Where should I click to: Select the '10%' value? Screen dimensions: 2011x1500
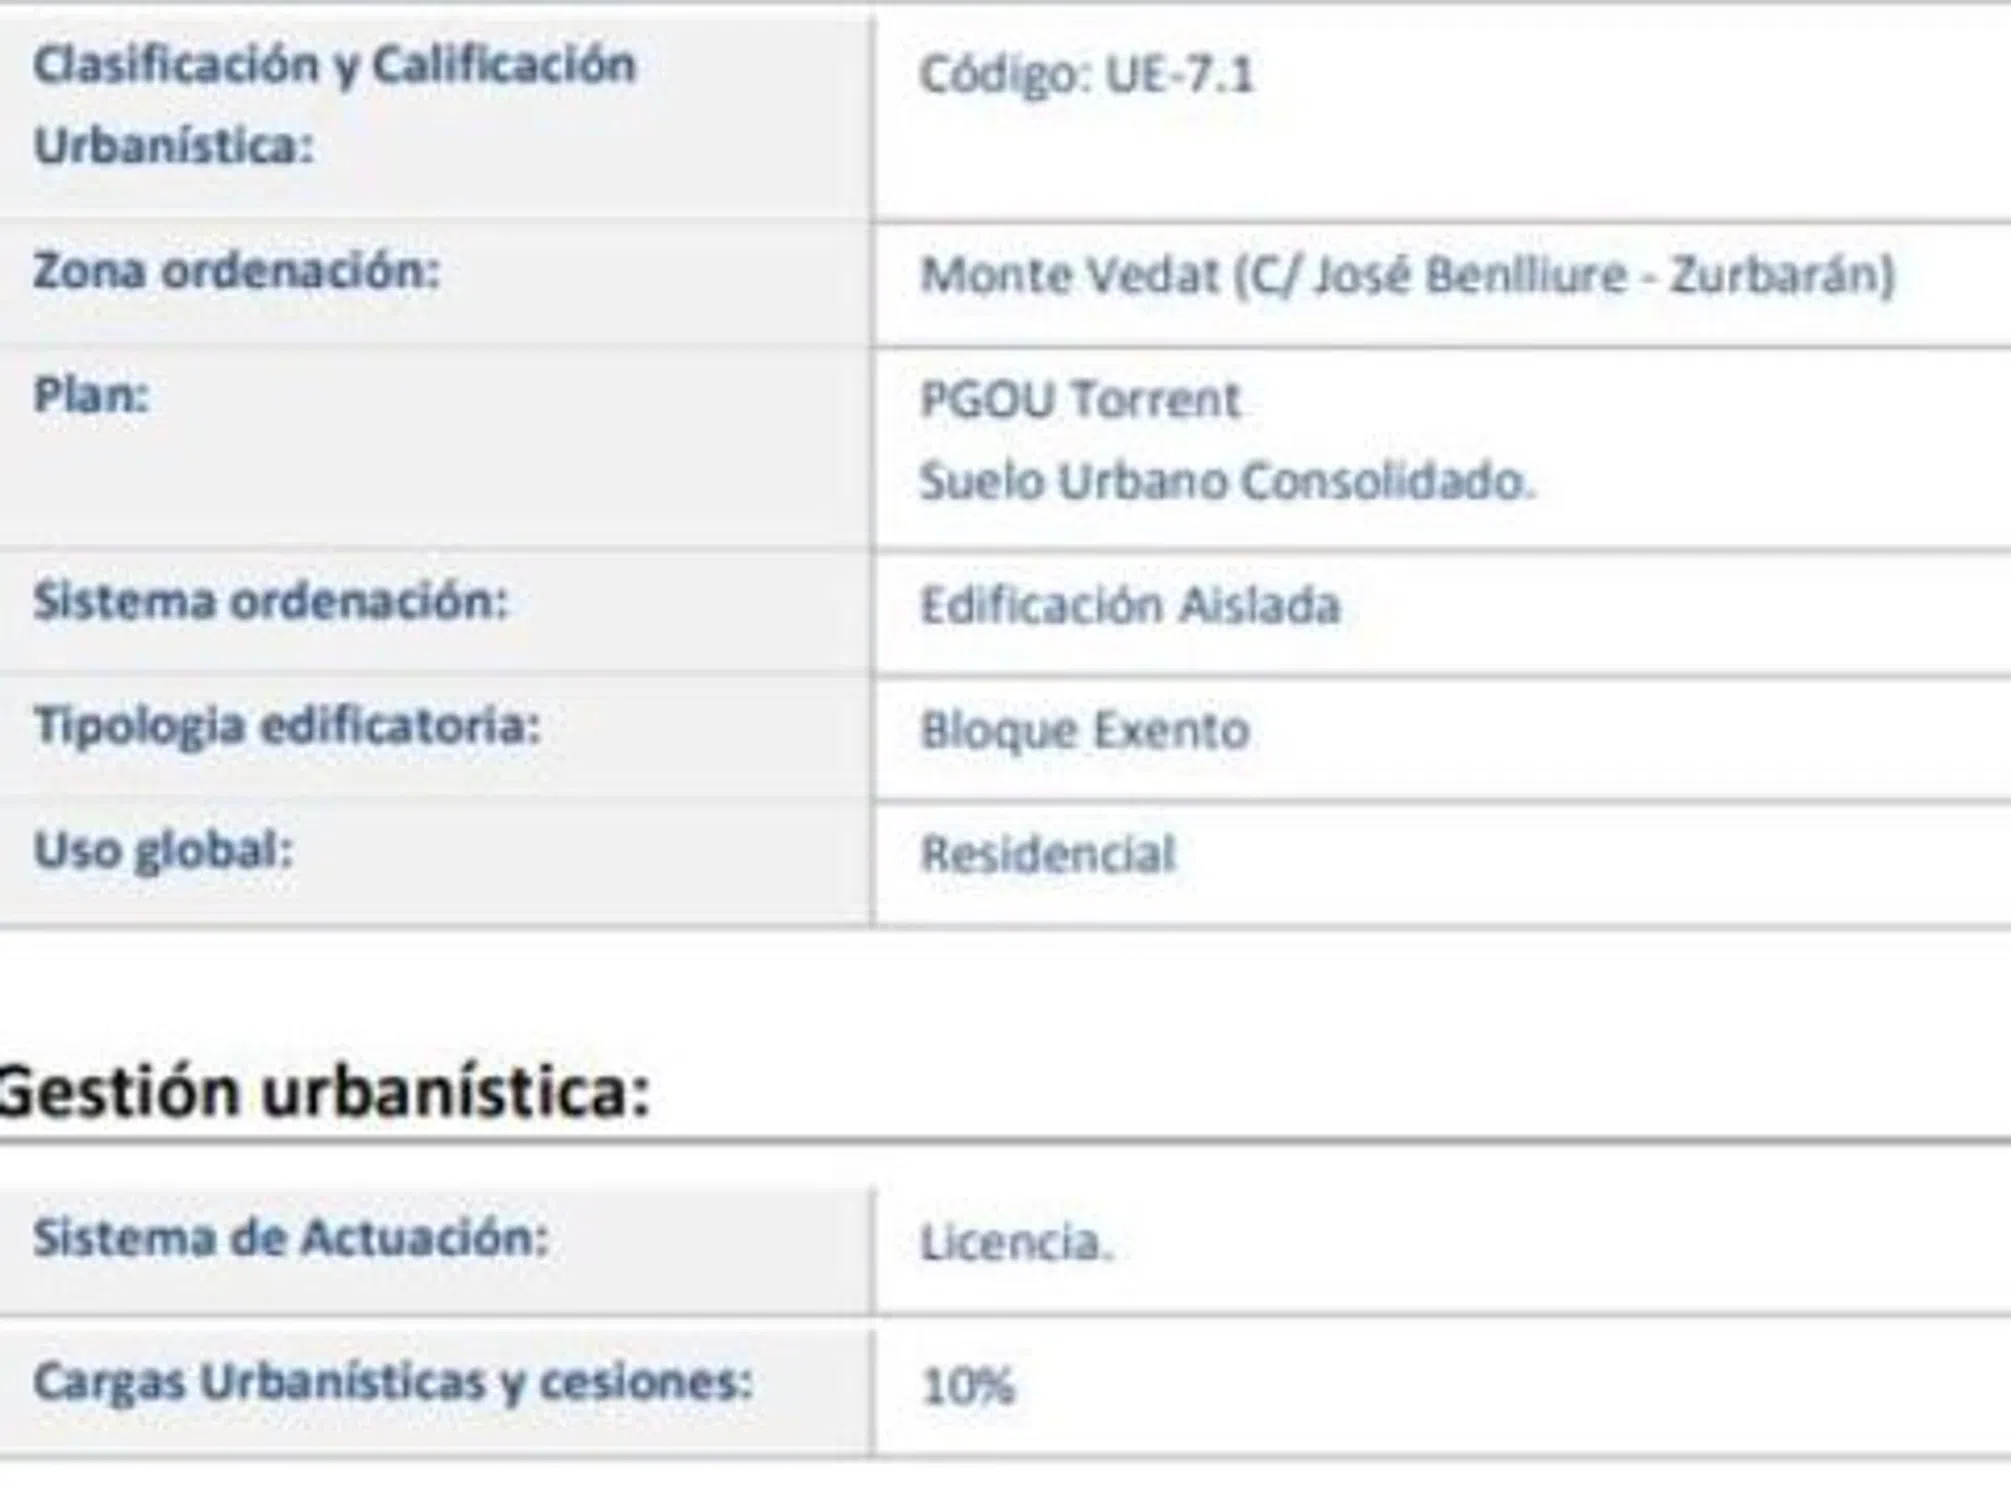coord(967,1387)
